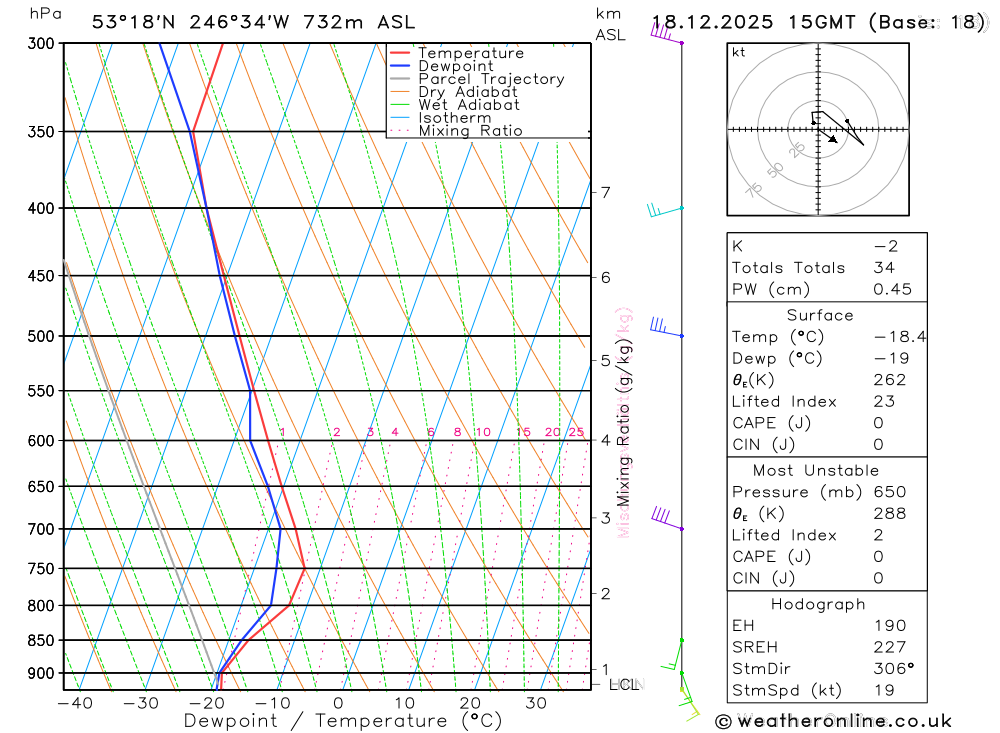Click the hodograph '50' ring label
Image resolution: width=1000 pixels, height=733 pixels.
pos(775,170)
